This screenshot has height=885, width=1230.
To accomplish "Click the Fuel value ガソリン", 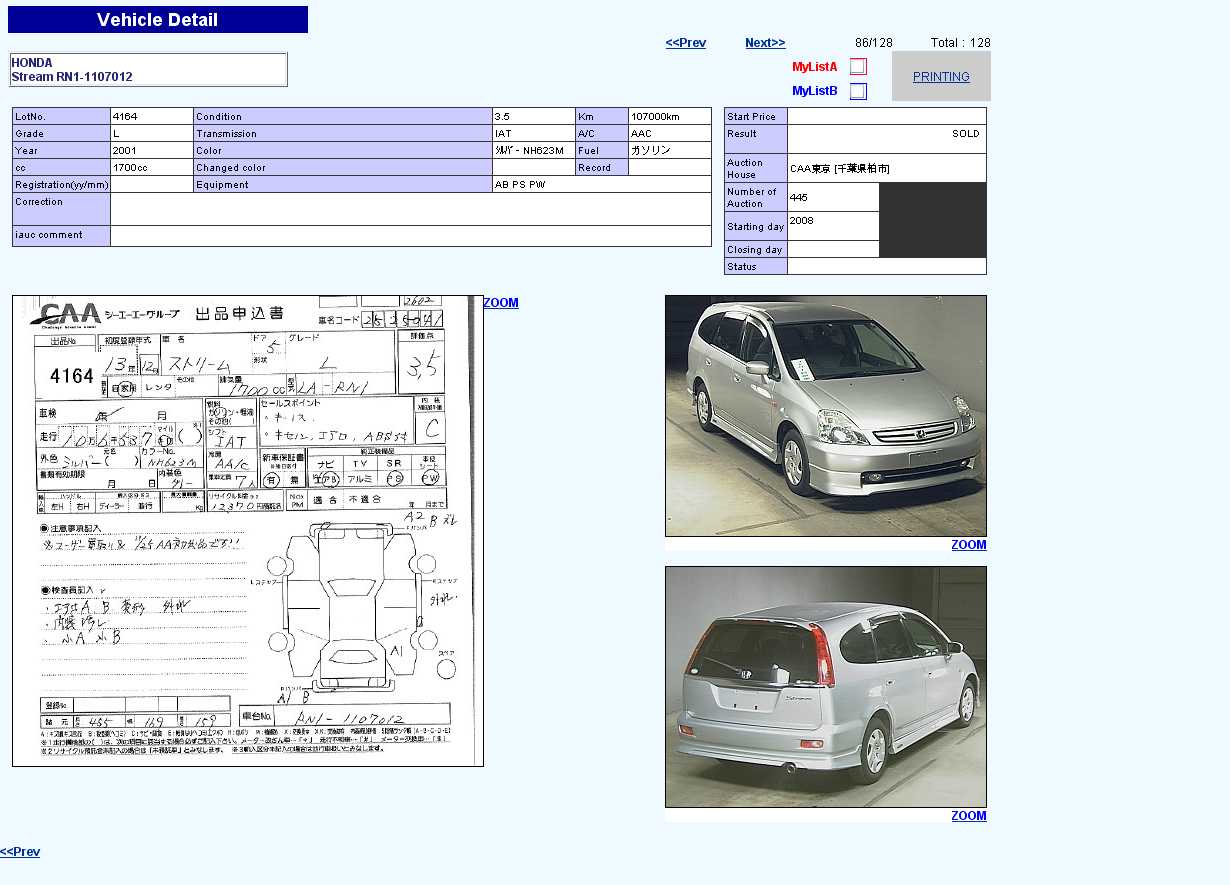I will coord(651,151).
